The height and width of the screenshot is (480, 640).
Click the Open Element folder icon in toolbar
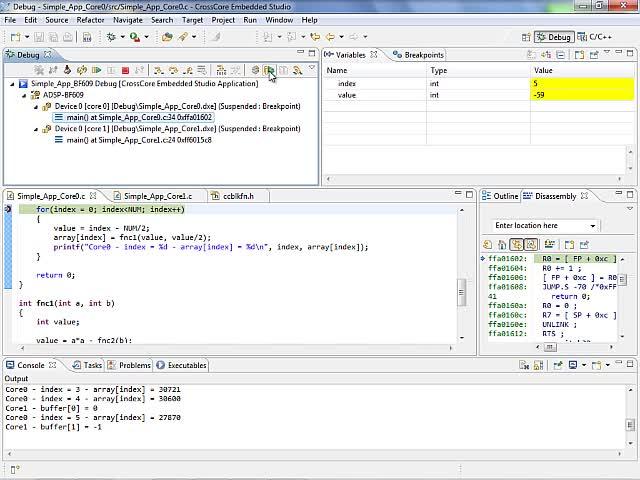[x=167, y=37]
